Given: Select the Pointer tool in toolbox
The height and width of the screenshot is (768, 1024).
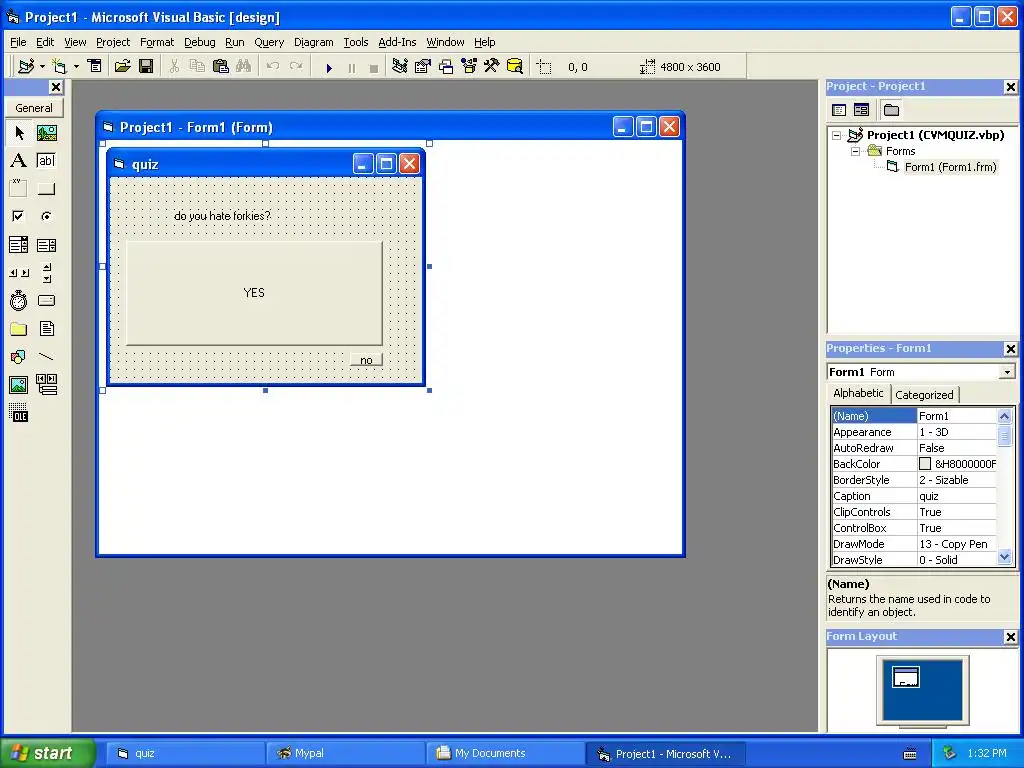Looking at the screenshot, I should [19, 133].
